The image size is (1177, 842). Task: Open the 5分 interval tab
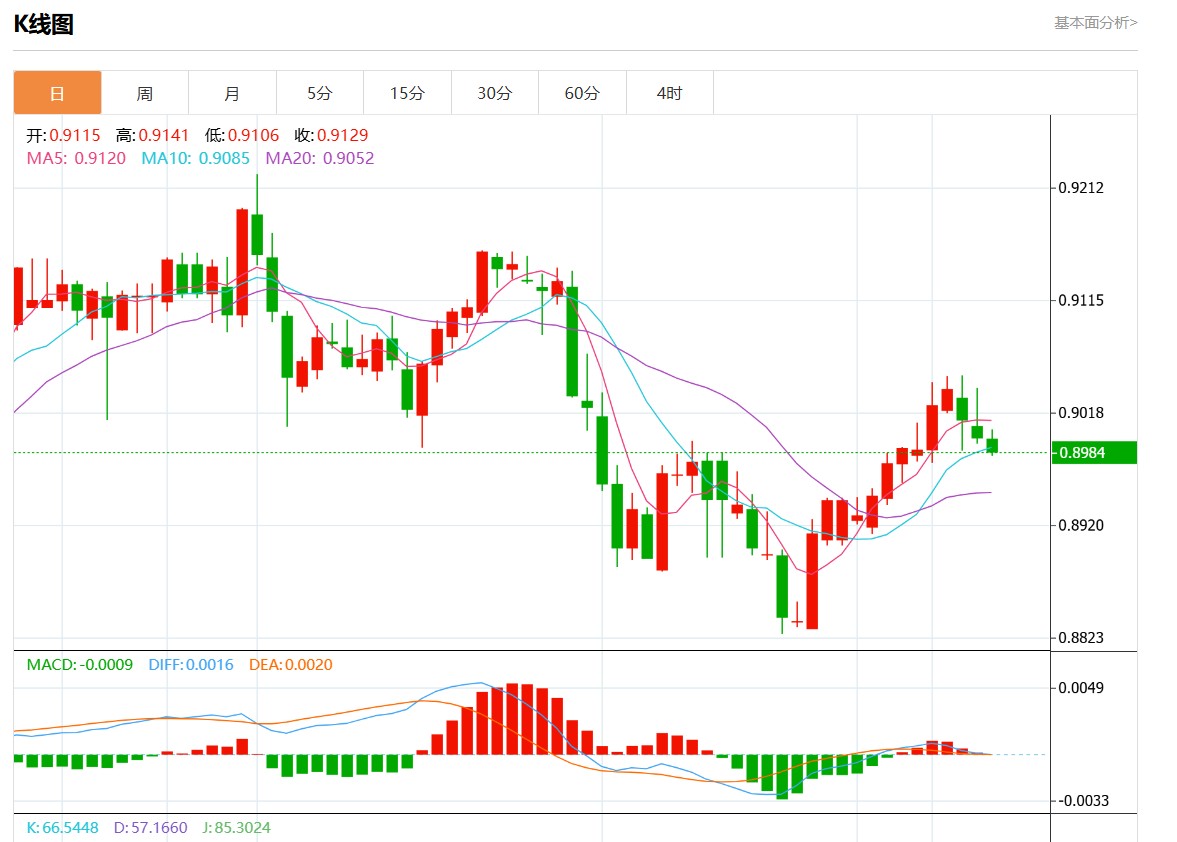tap(320, 93)
